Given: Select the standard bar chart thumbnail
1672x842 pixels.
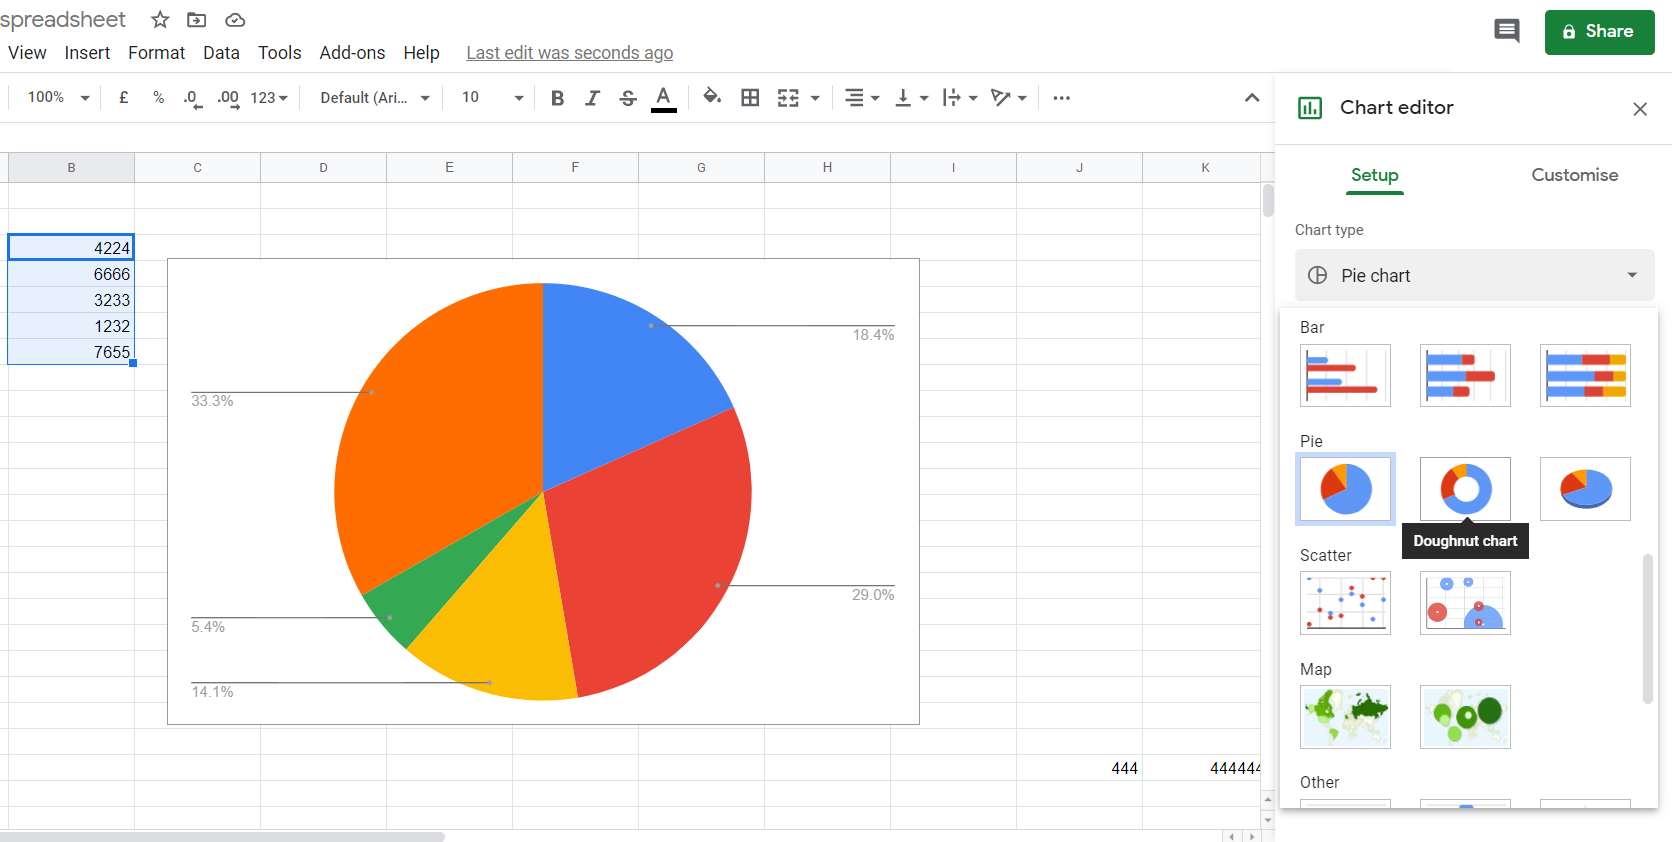Looking at the screenshot, I should click(x=1345, y=375).
